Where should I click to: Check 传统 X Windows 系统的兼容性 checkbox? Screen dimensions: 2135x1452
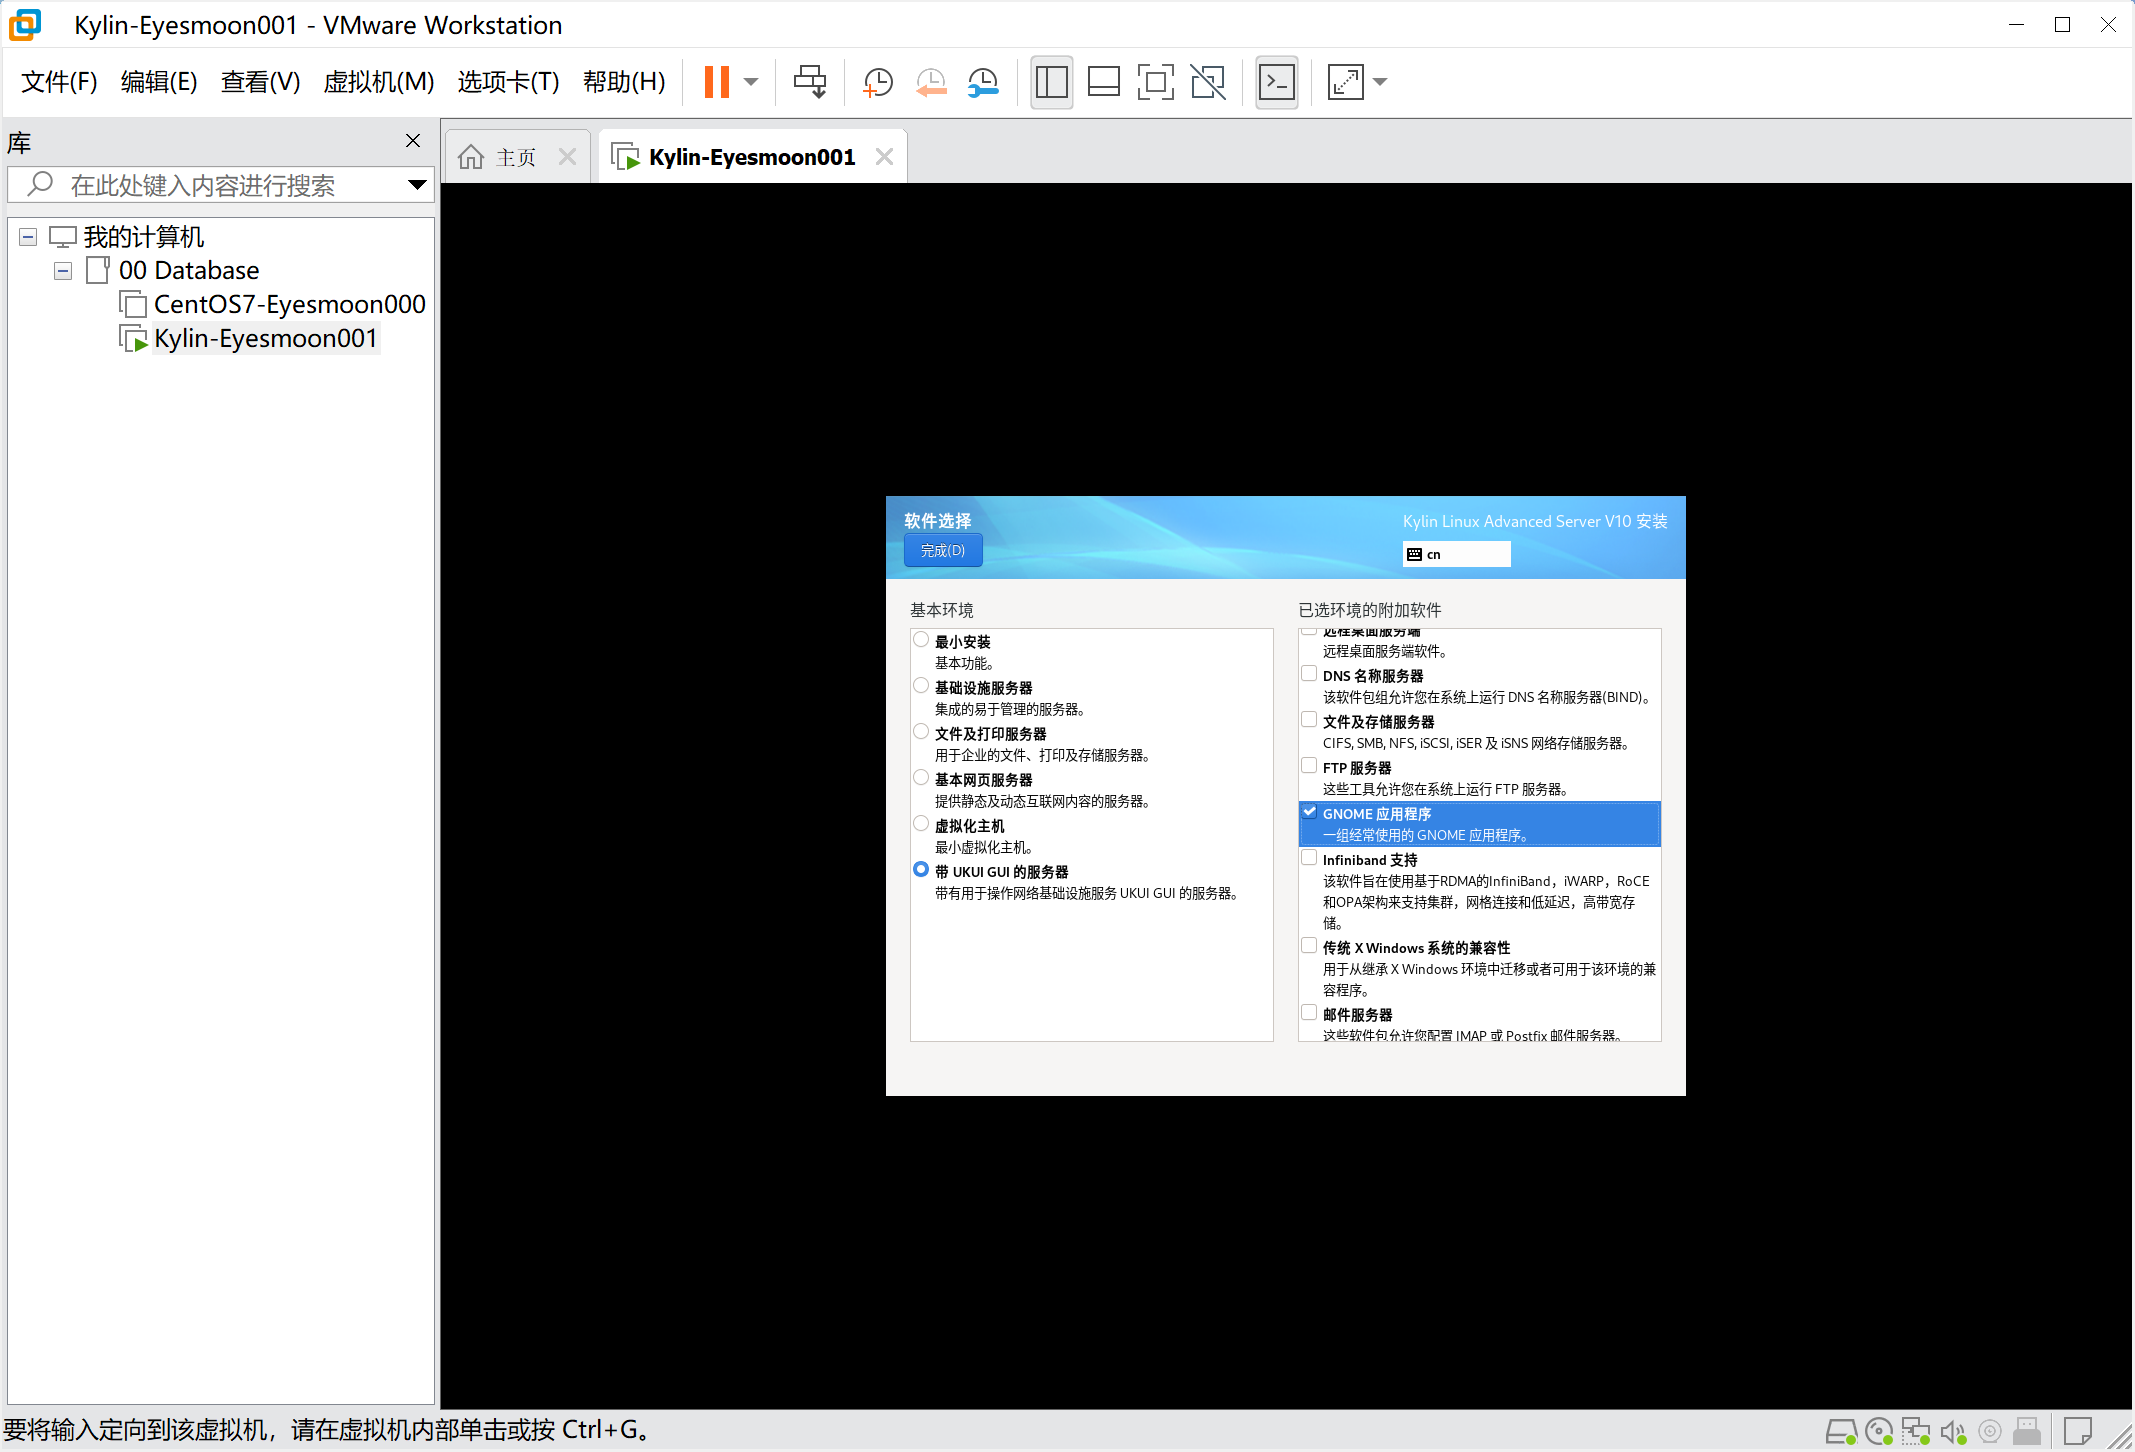(1309, 946)
